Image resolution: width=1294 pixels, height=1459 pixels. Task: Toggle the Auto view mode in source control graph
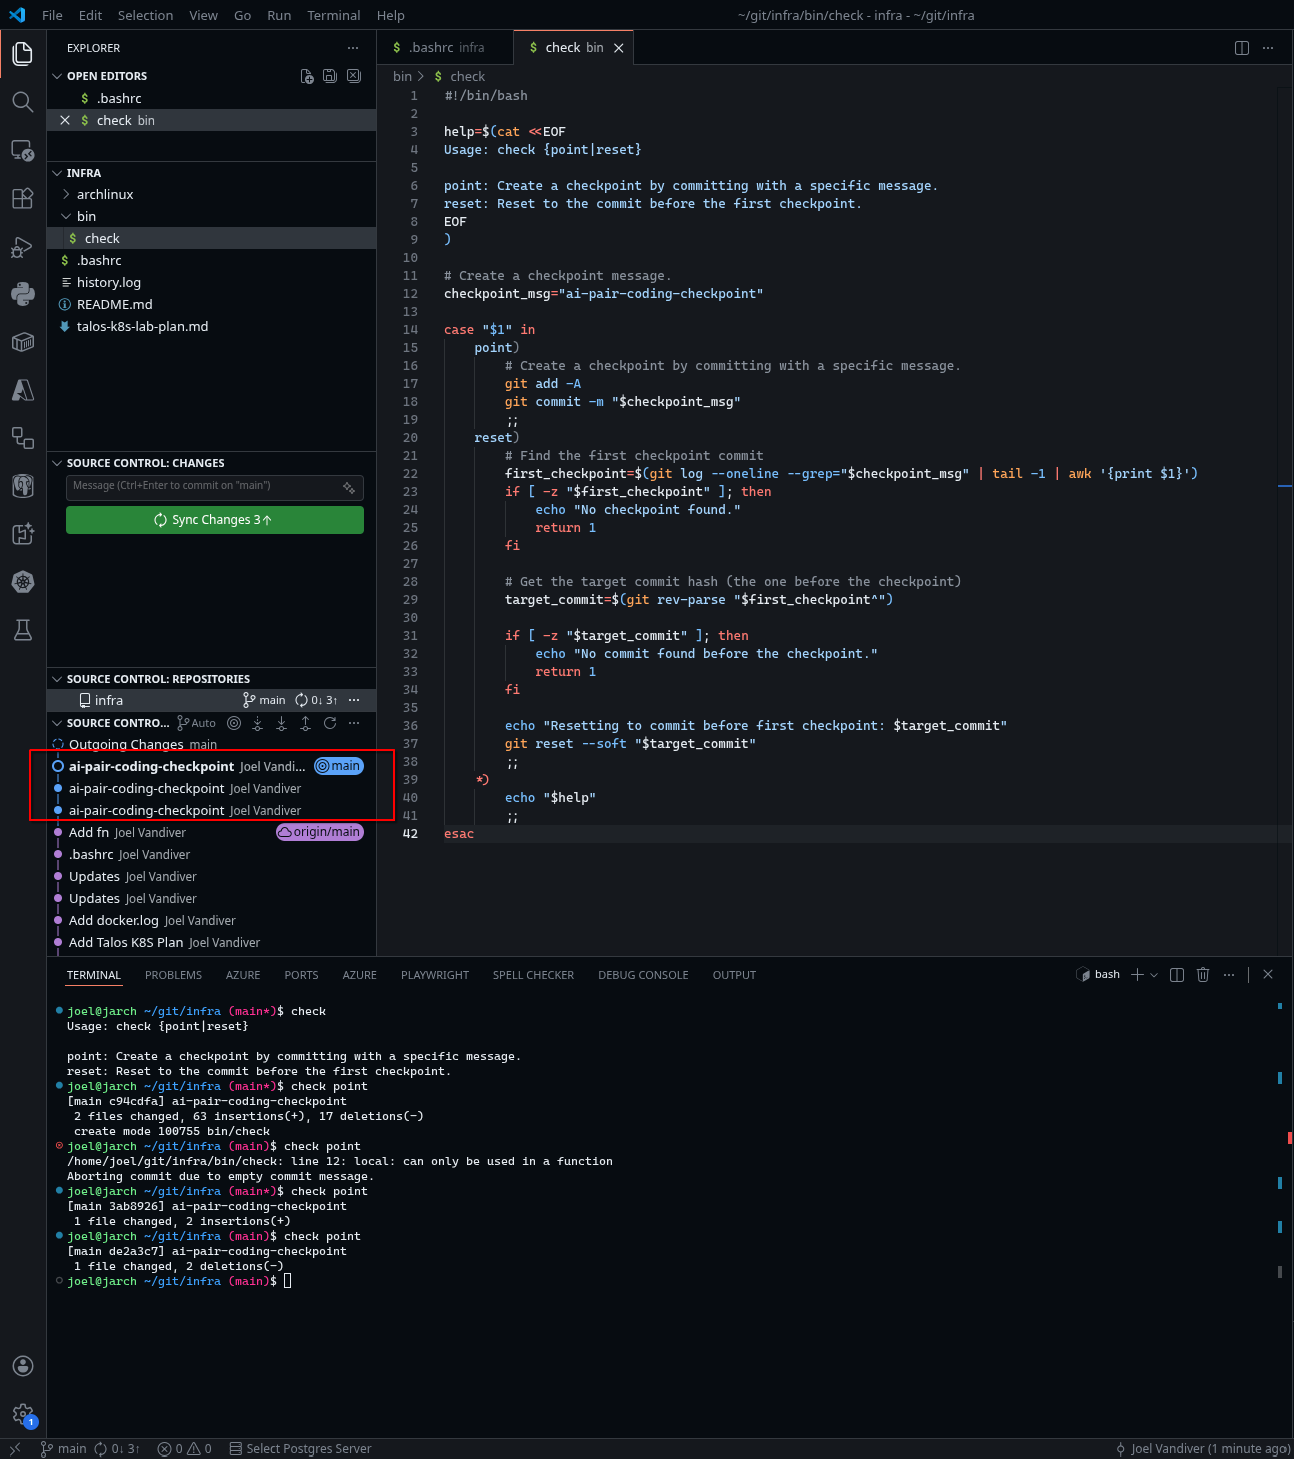pos(197,723)
